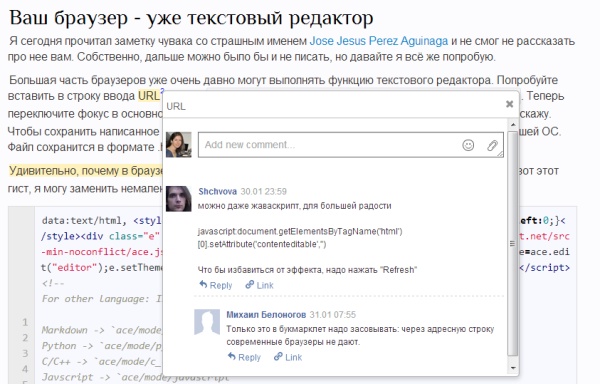Viewport: 600px width, 384px height.
Task: Click the popup scrollbar down arrow
Action: pos(513,368)
